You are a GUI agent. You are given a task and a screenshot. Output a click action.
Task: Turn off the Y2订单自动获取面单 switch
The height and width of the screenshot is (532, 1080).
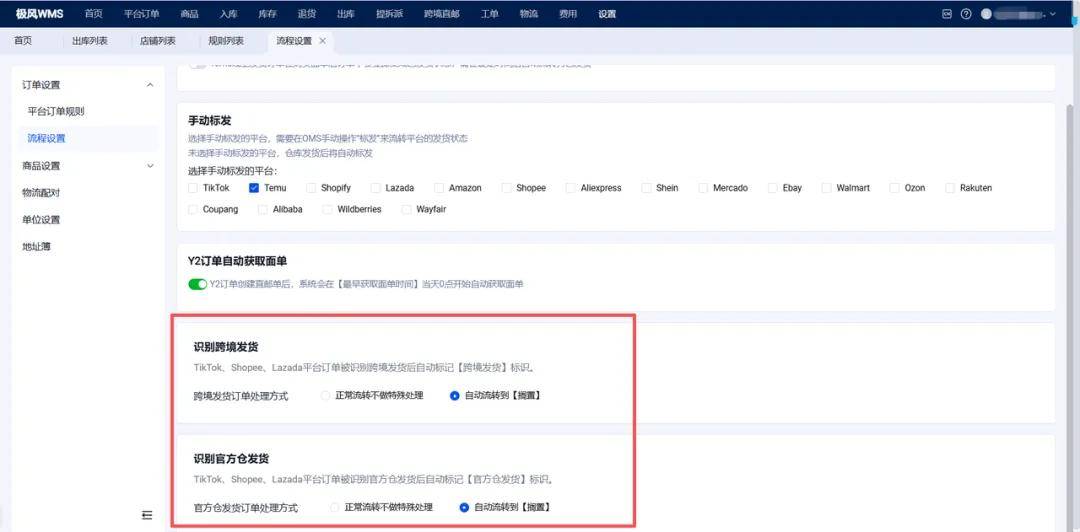click(x=198, y=284)
